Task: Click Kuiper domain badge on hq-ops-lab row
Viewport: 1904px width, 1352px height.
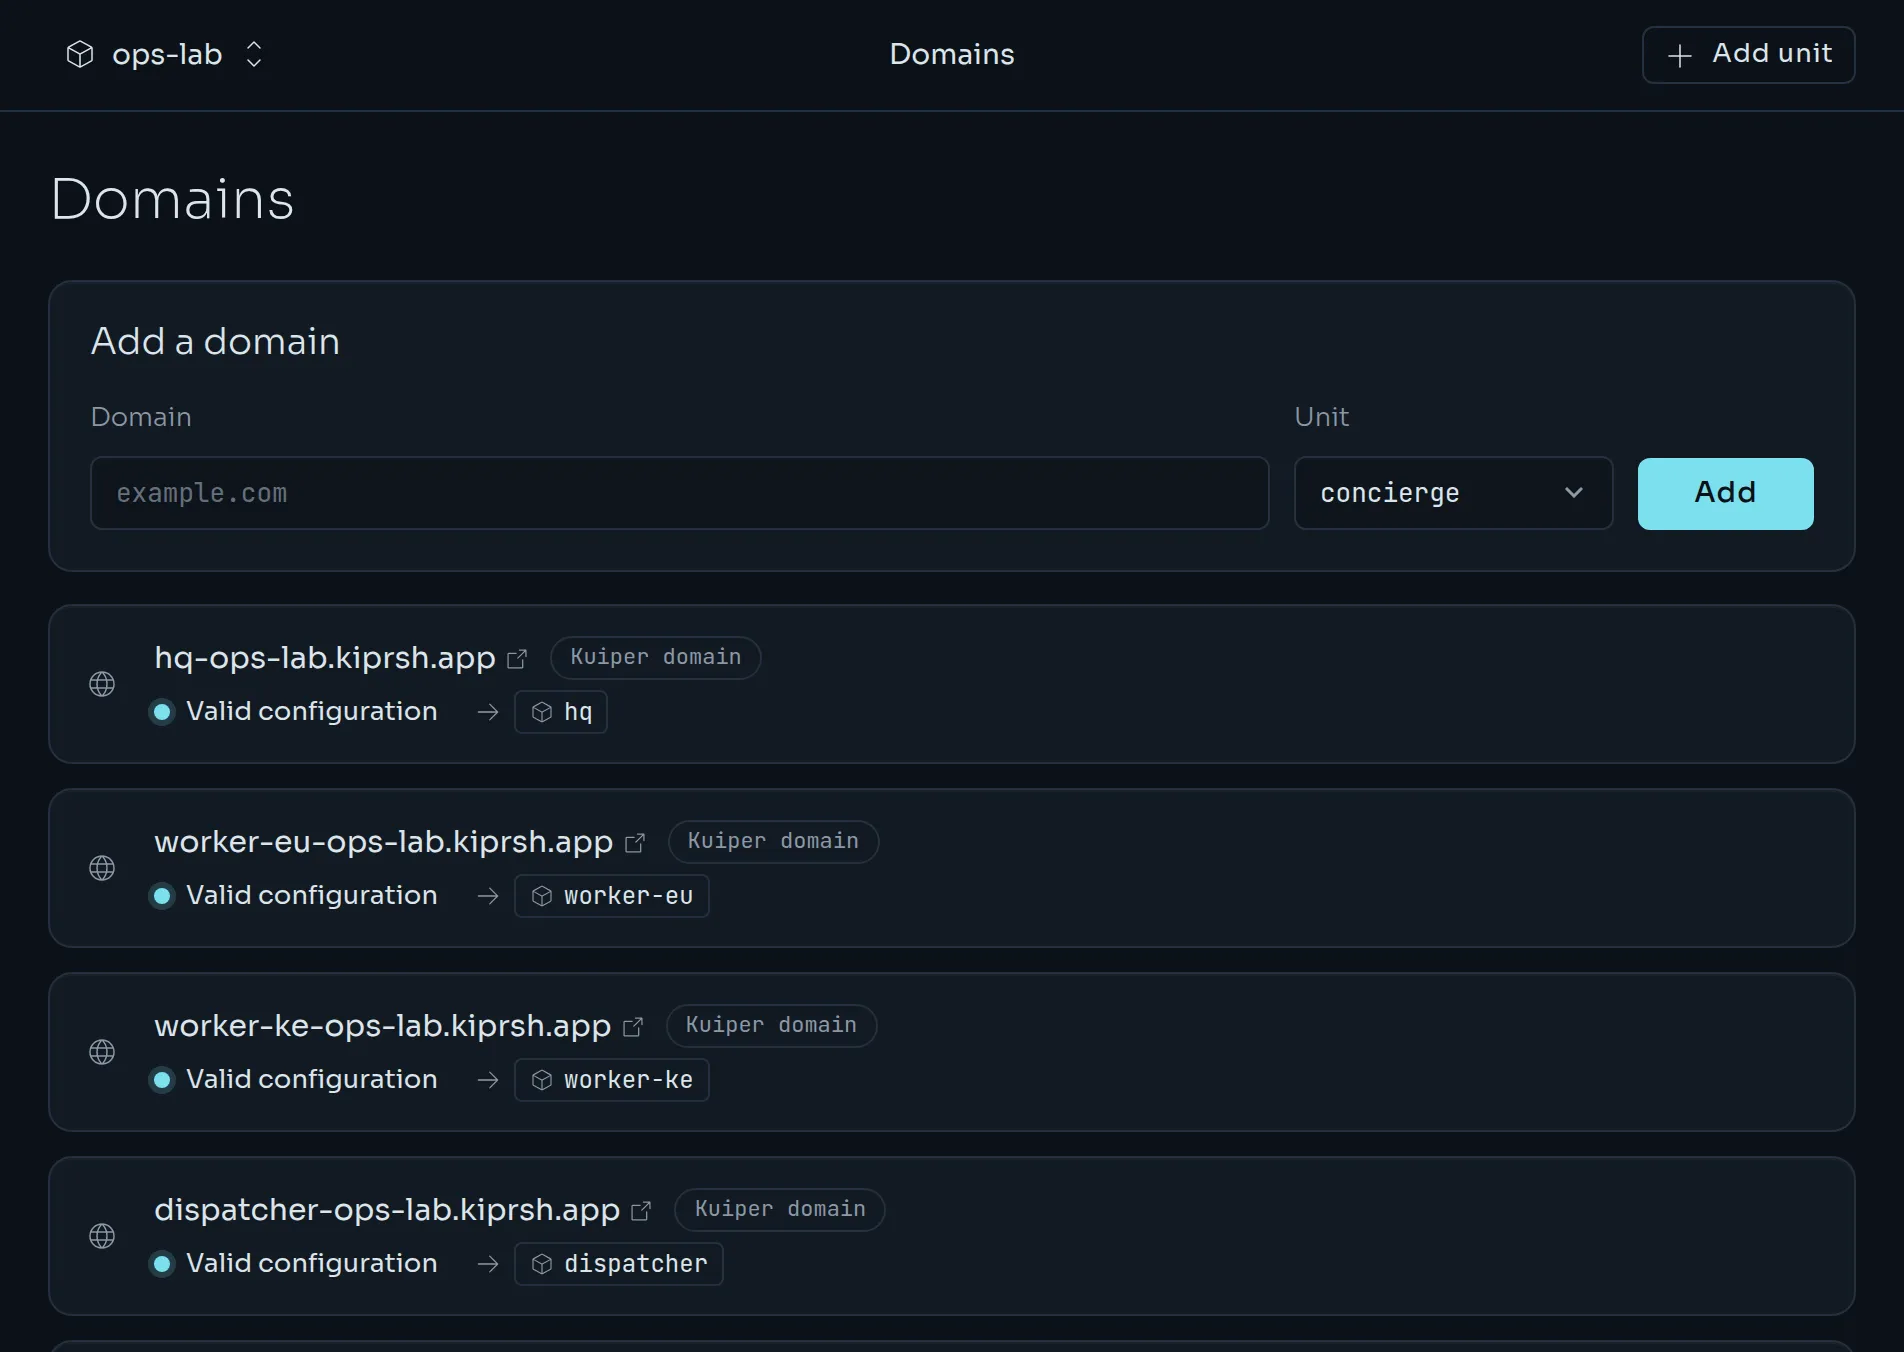Action: pos(656,657)
